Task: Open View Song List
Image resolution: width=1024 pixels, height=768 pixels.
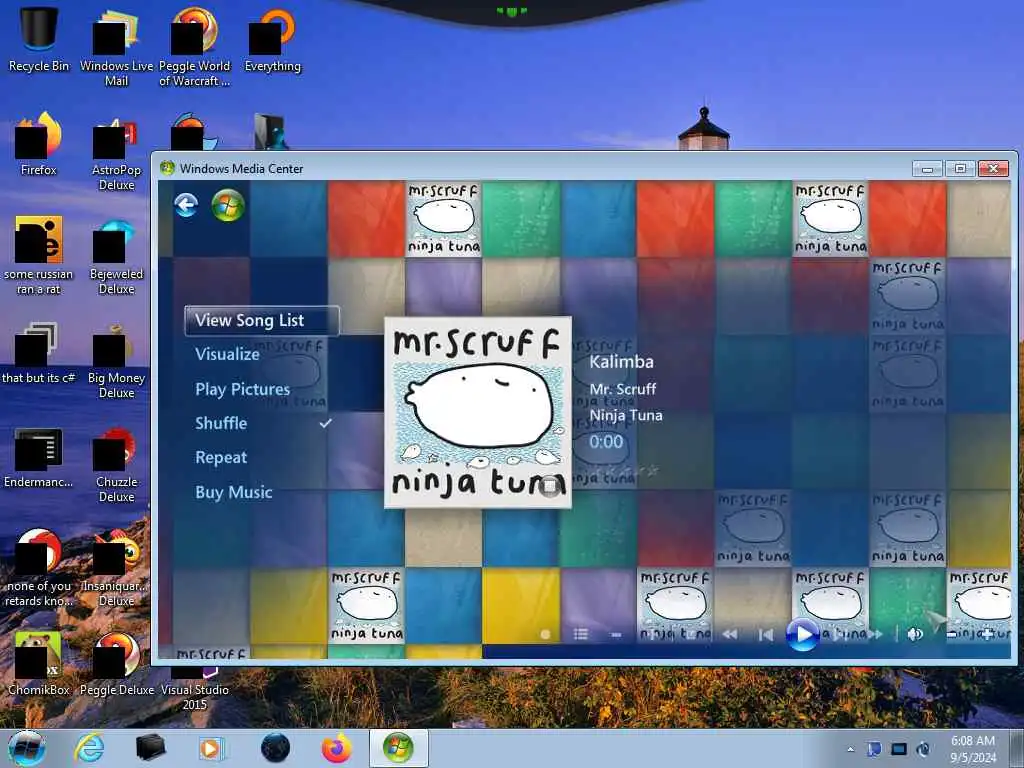Action: pyautogui.click(x=262, y=321)
